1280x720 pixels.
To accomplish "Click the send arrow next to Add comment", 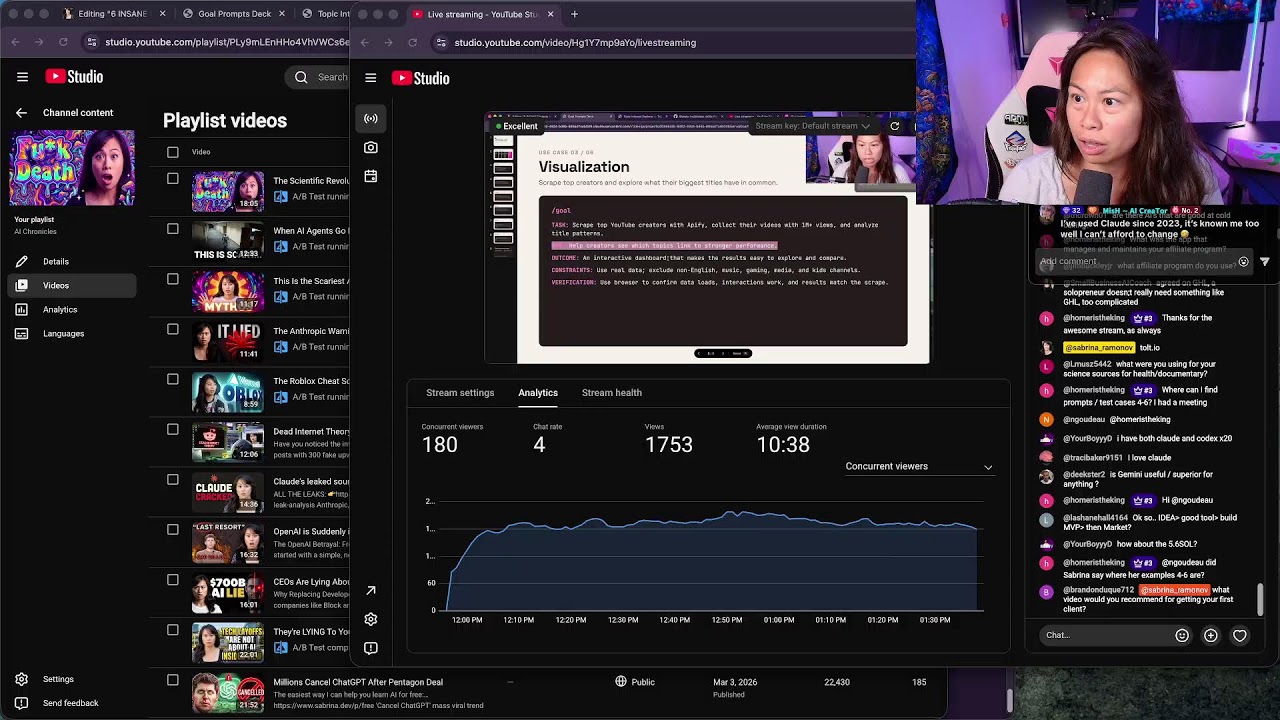I will coord(1265,262).
